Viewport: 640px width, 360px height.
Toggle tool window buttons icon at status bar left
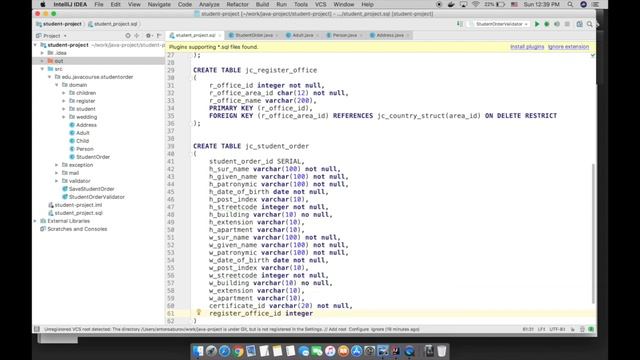(37, 329)
